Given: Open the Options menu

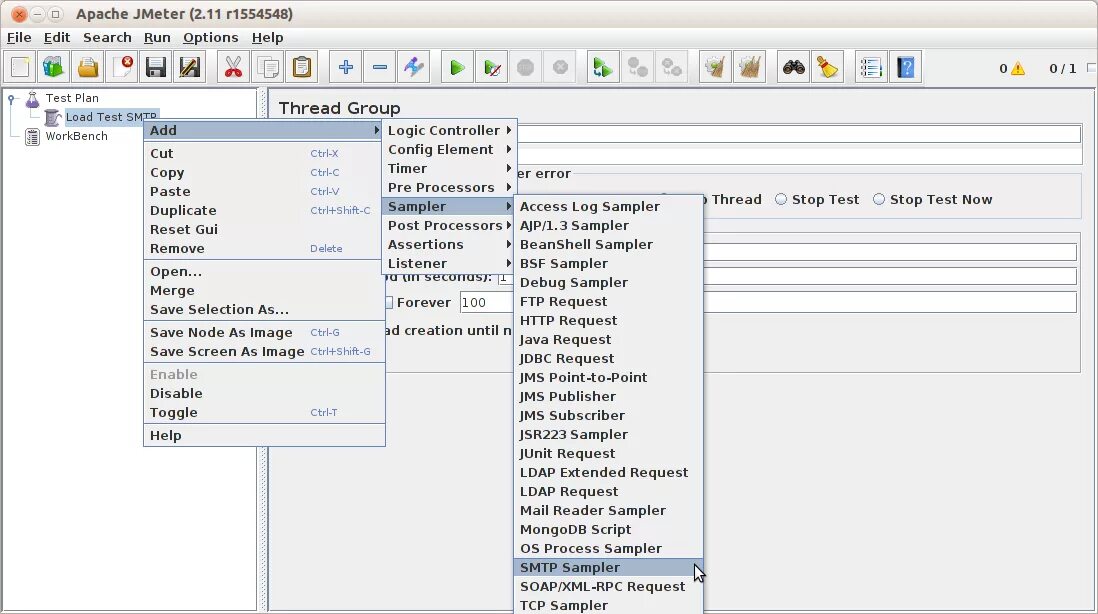Looking at the screenshot, I should (210, 38).
